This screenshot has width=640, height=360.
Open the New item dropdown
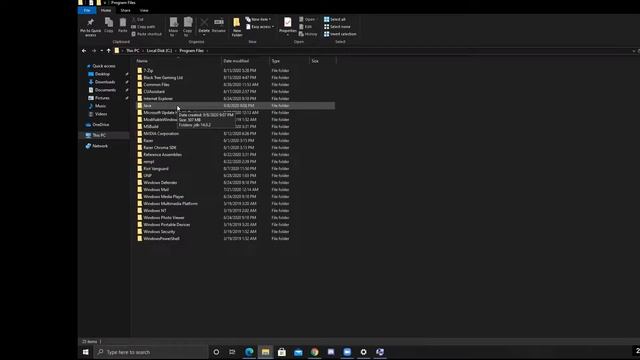[259, 19]
